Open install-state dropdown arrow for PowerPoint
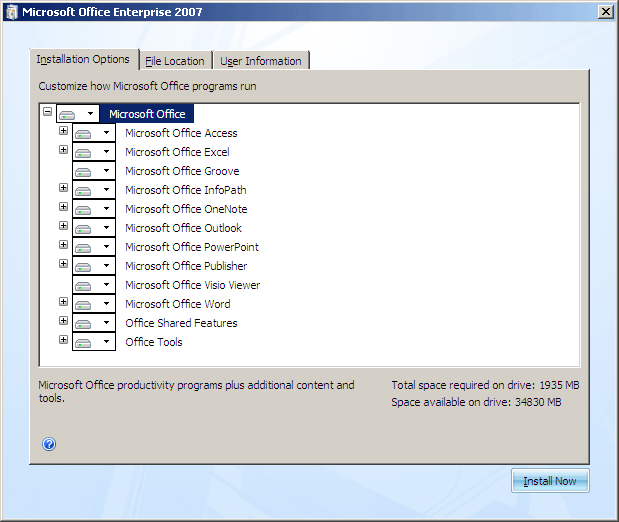 (x=106, y=246)
